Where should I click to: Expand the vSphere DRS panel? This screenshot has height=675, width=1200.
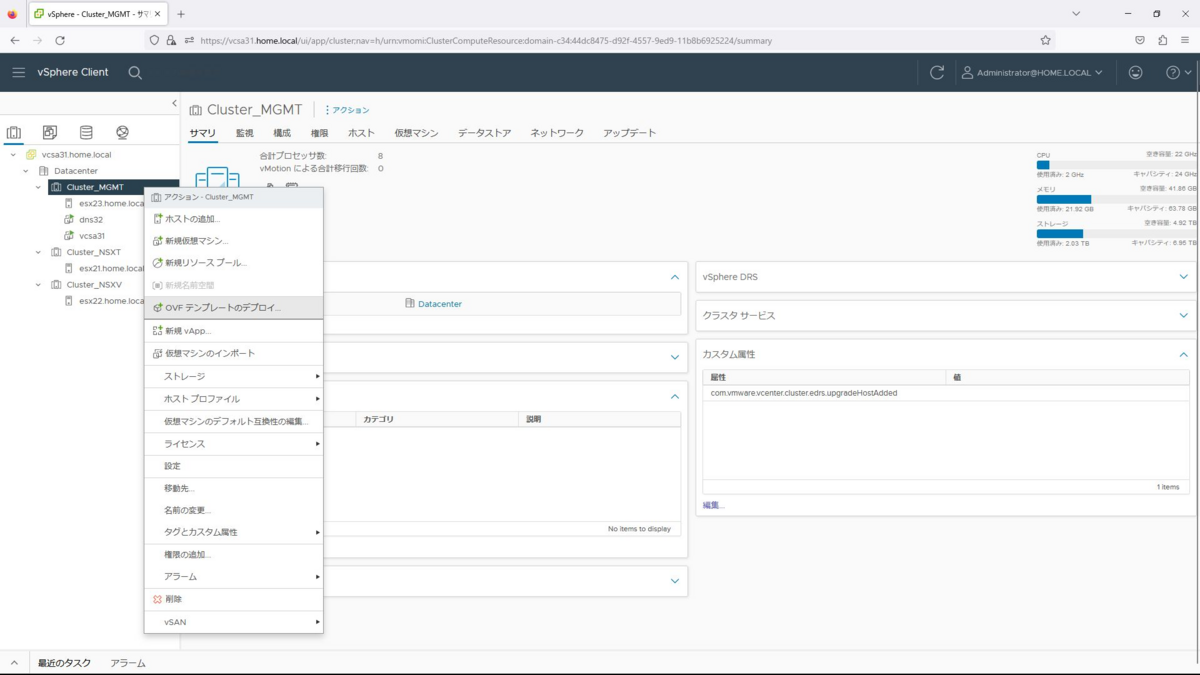click(x=1184, y=277)
